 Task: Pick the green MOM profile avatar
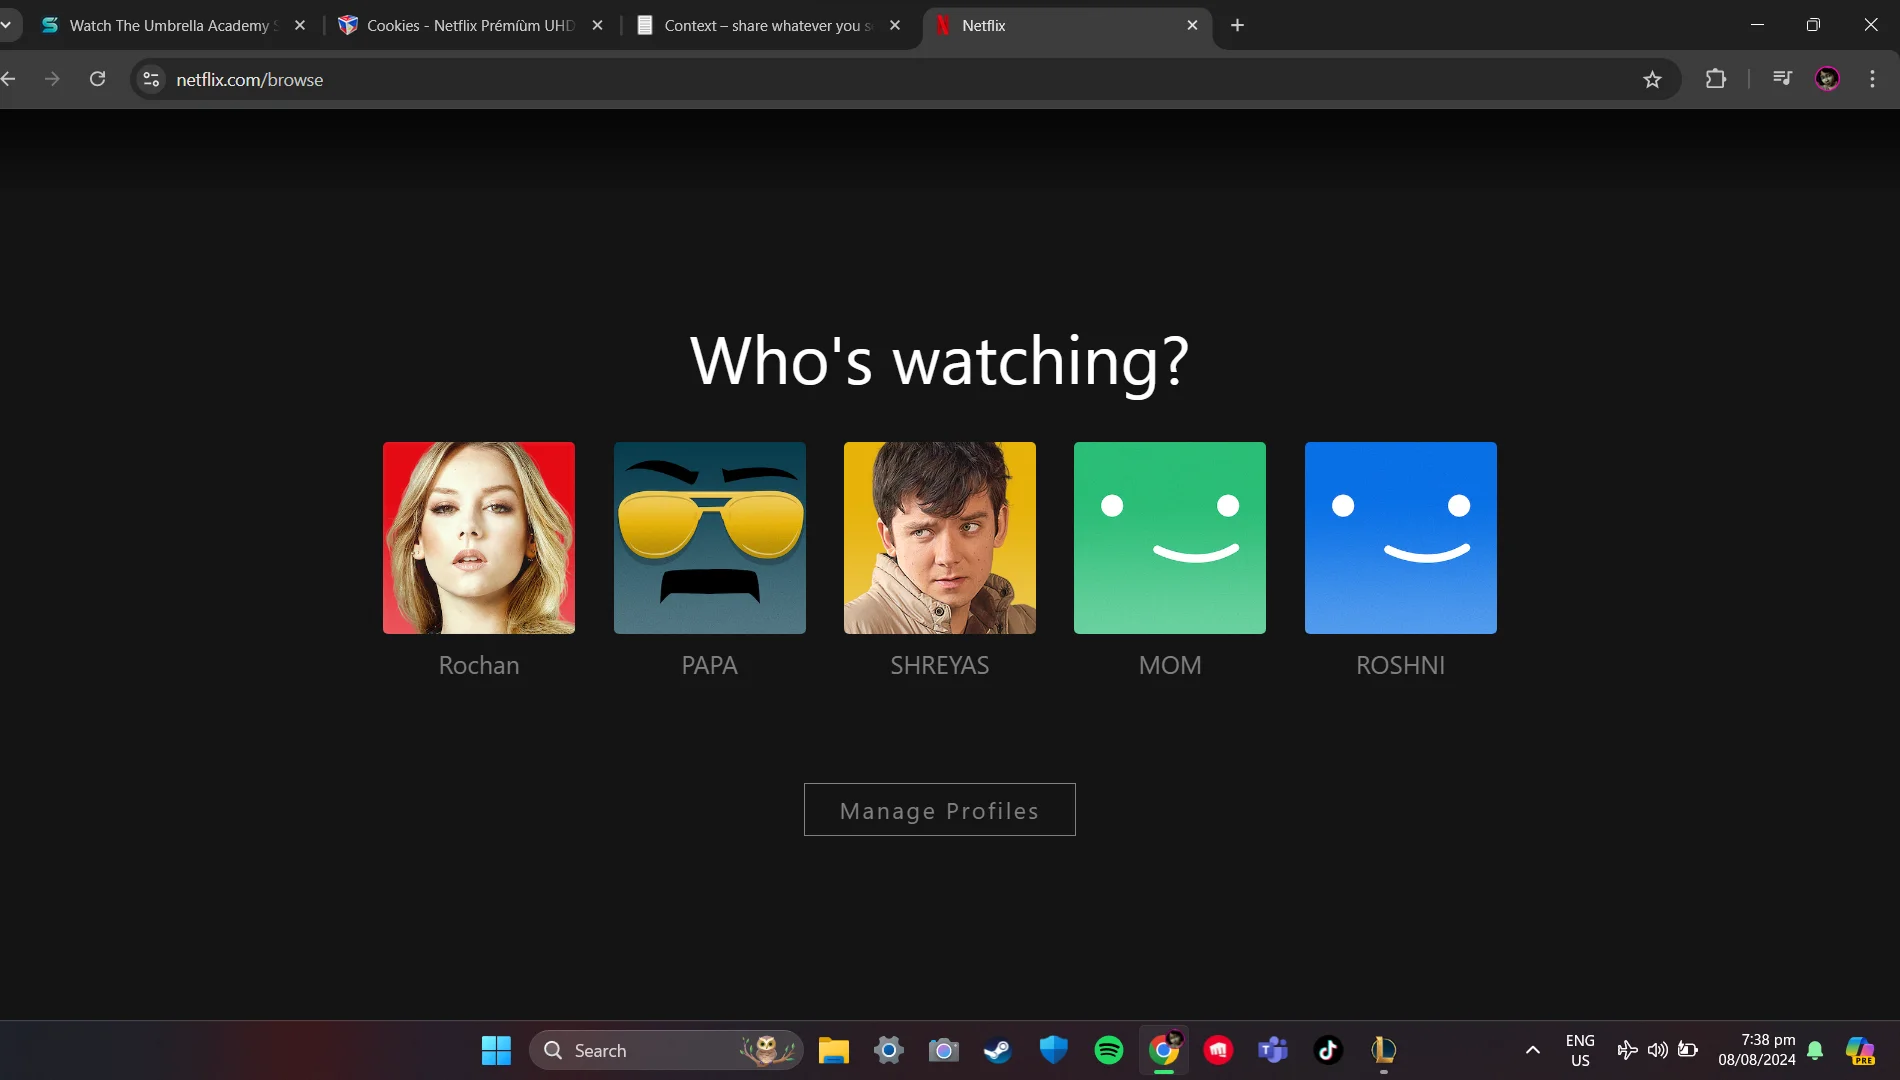click(1170, 538)
